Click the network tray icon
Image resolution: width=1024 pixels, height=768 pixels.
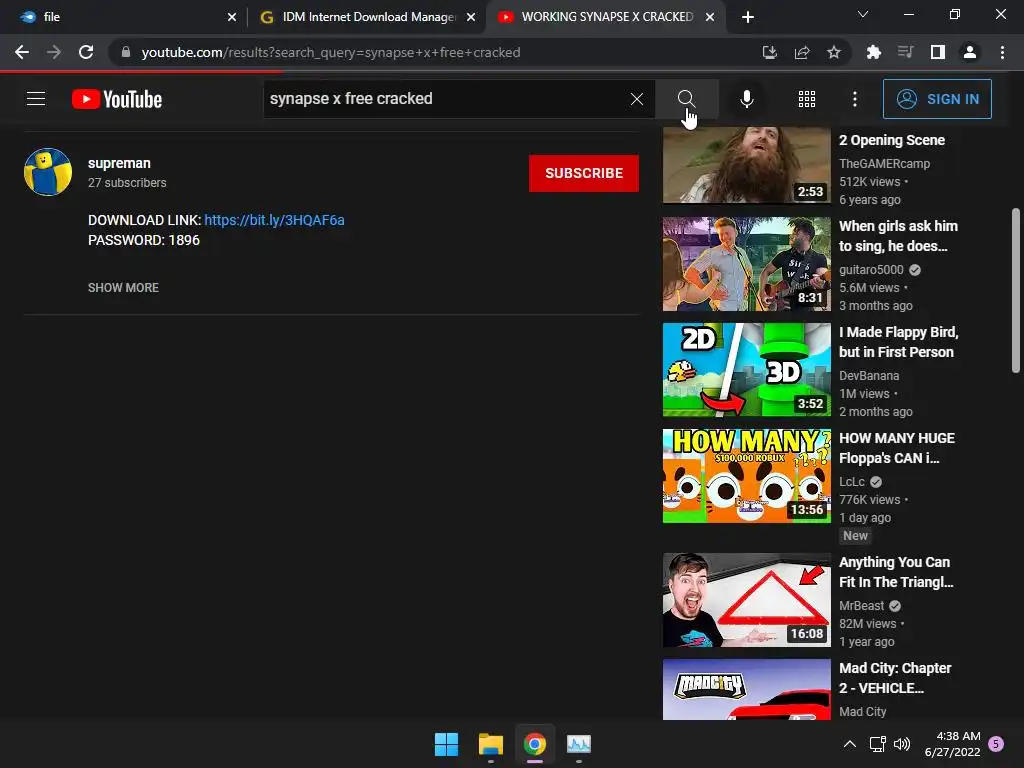point(878,744)
